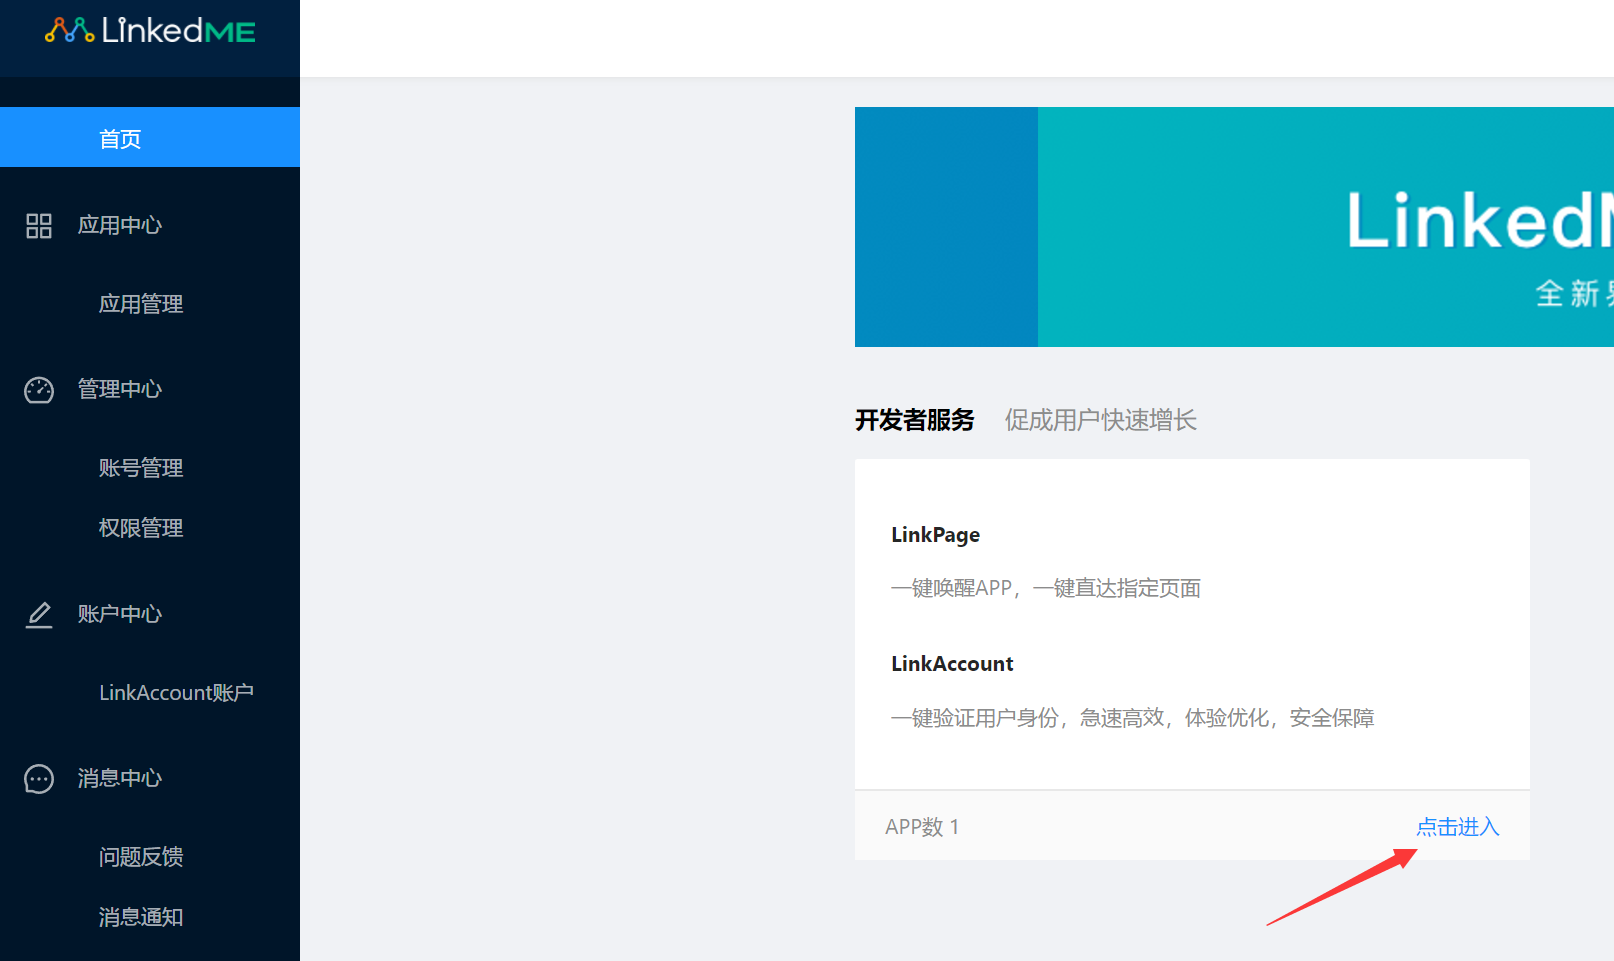This screenshot has height=961, width=1614.
Task: Click the 促成用户快速增长 subtitle
Action: click(x=1100, y=420)
